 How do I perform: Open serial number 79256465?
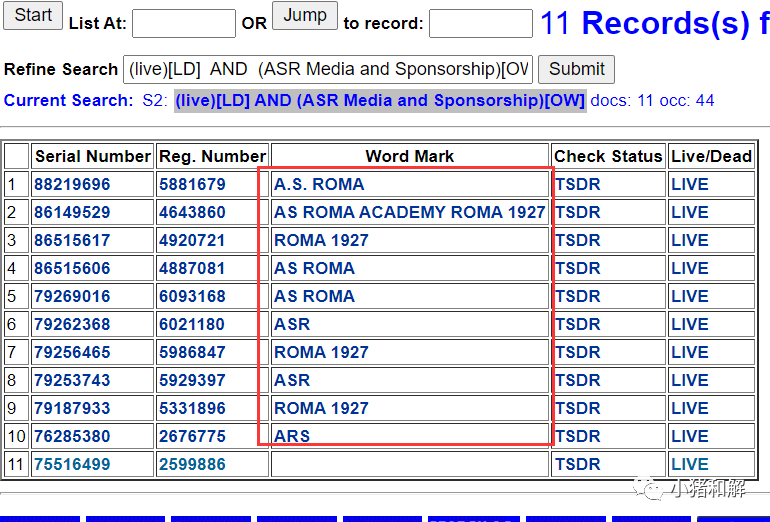click(72, 352)
